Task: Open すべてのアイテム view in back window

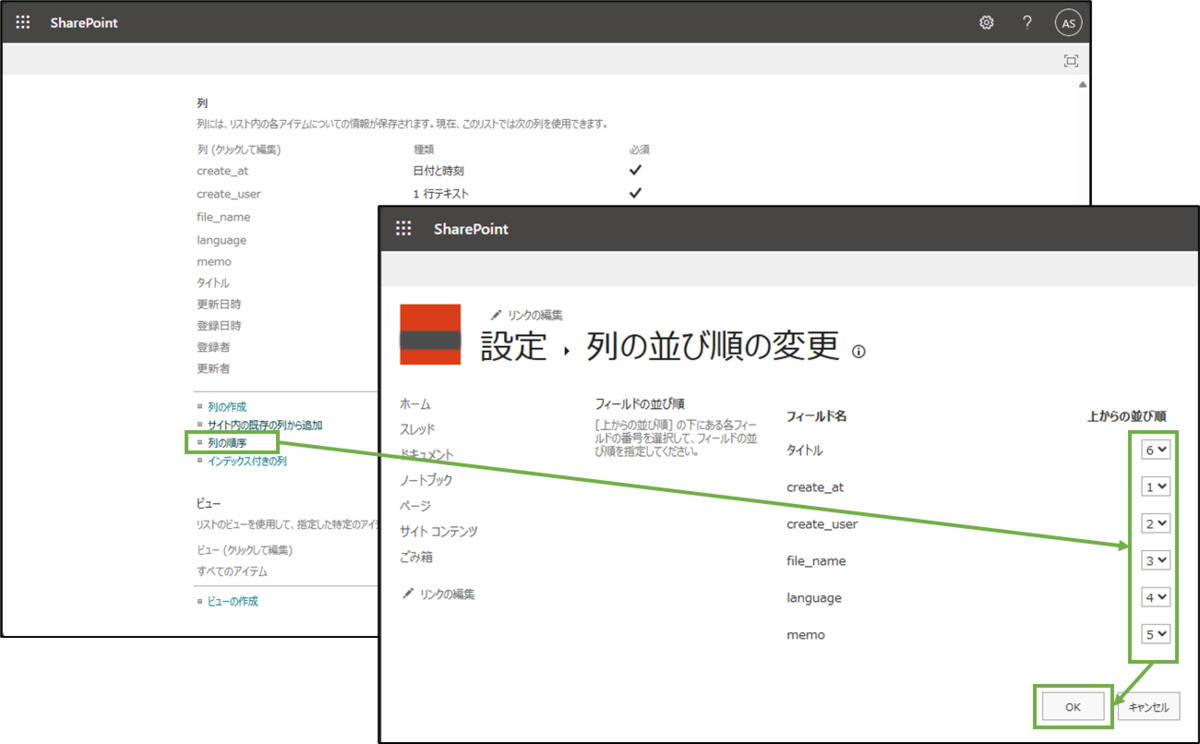Action: point(232,571)
